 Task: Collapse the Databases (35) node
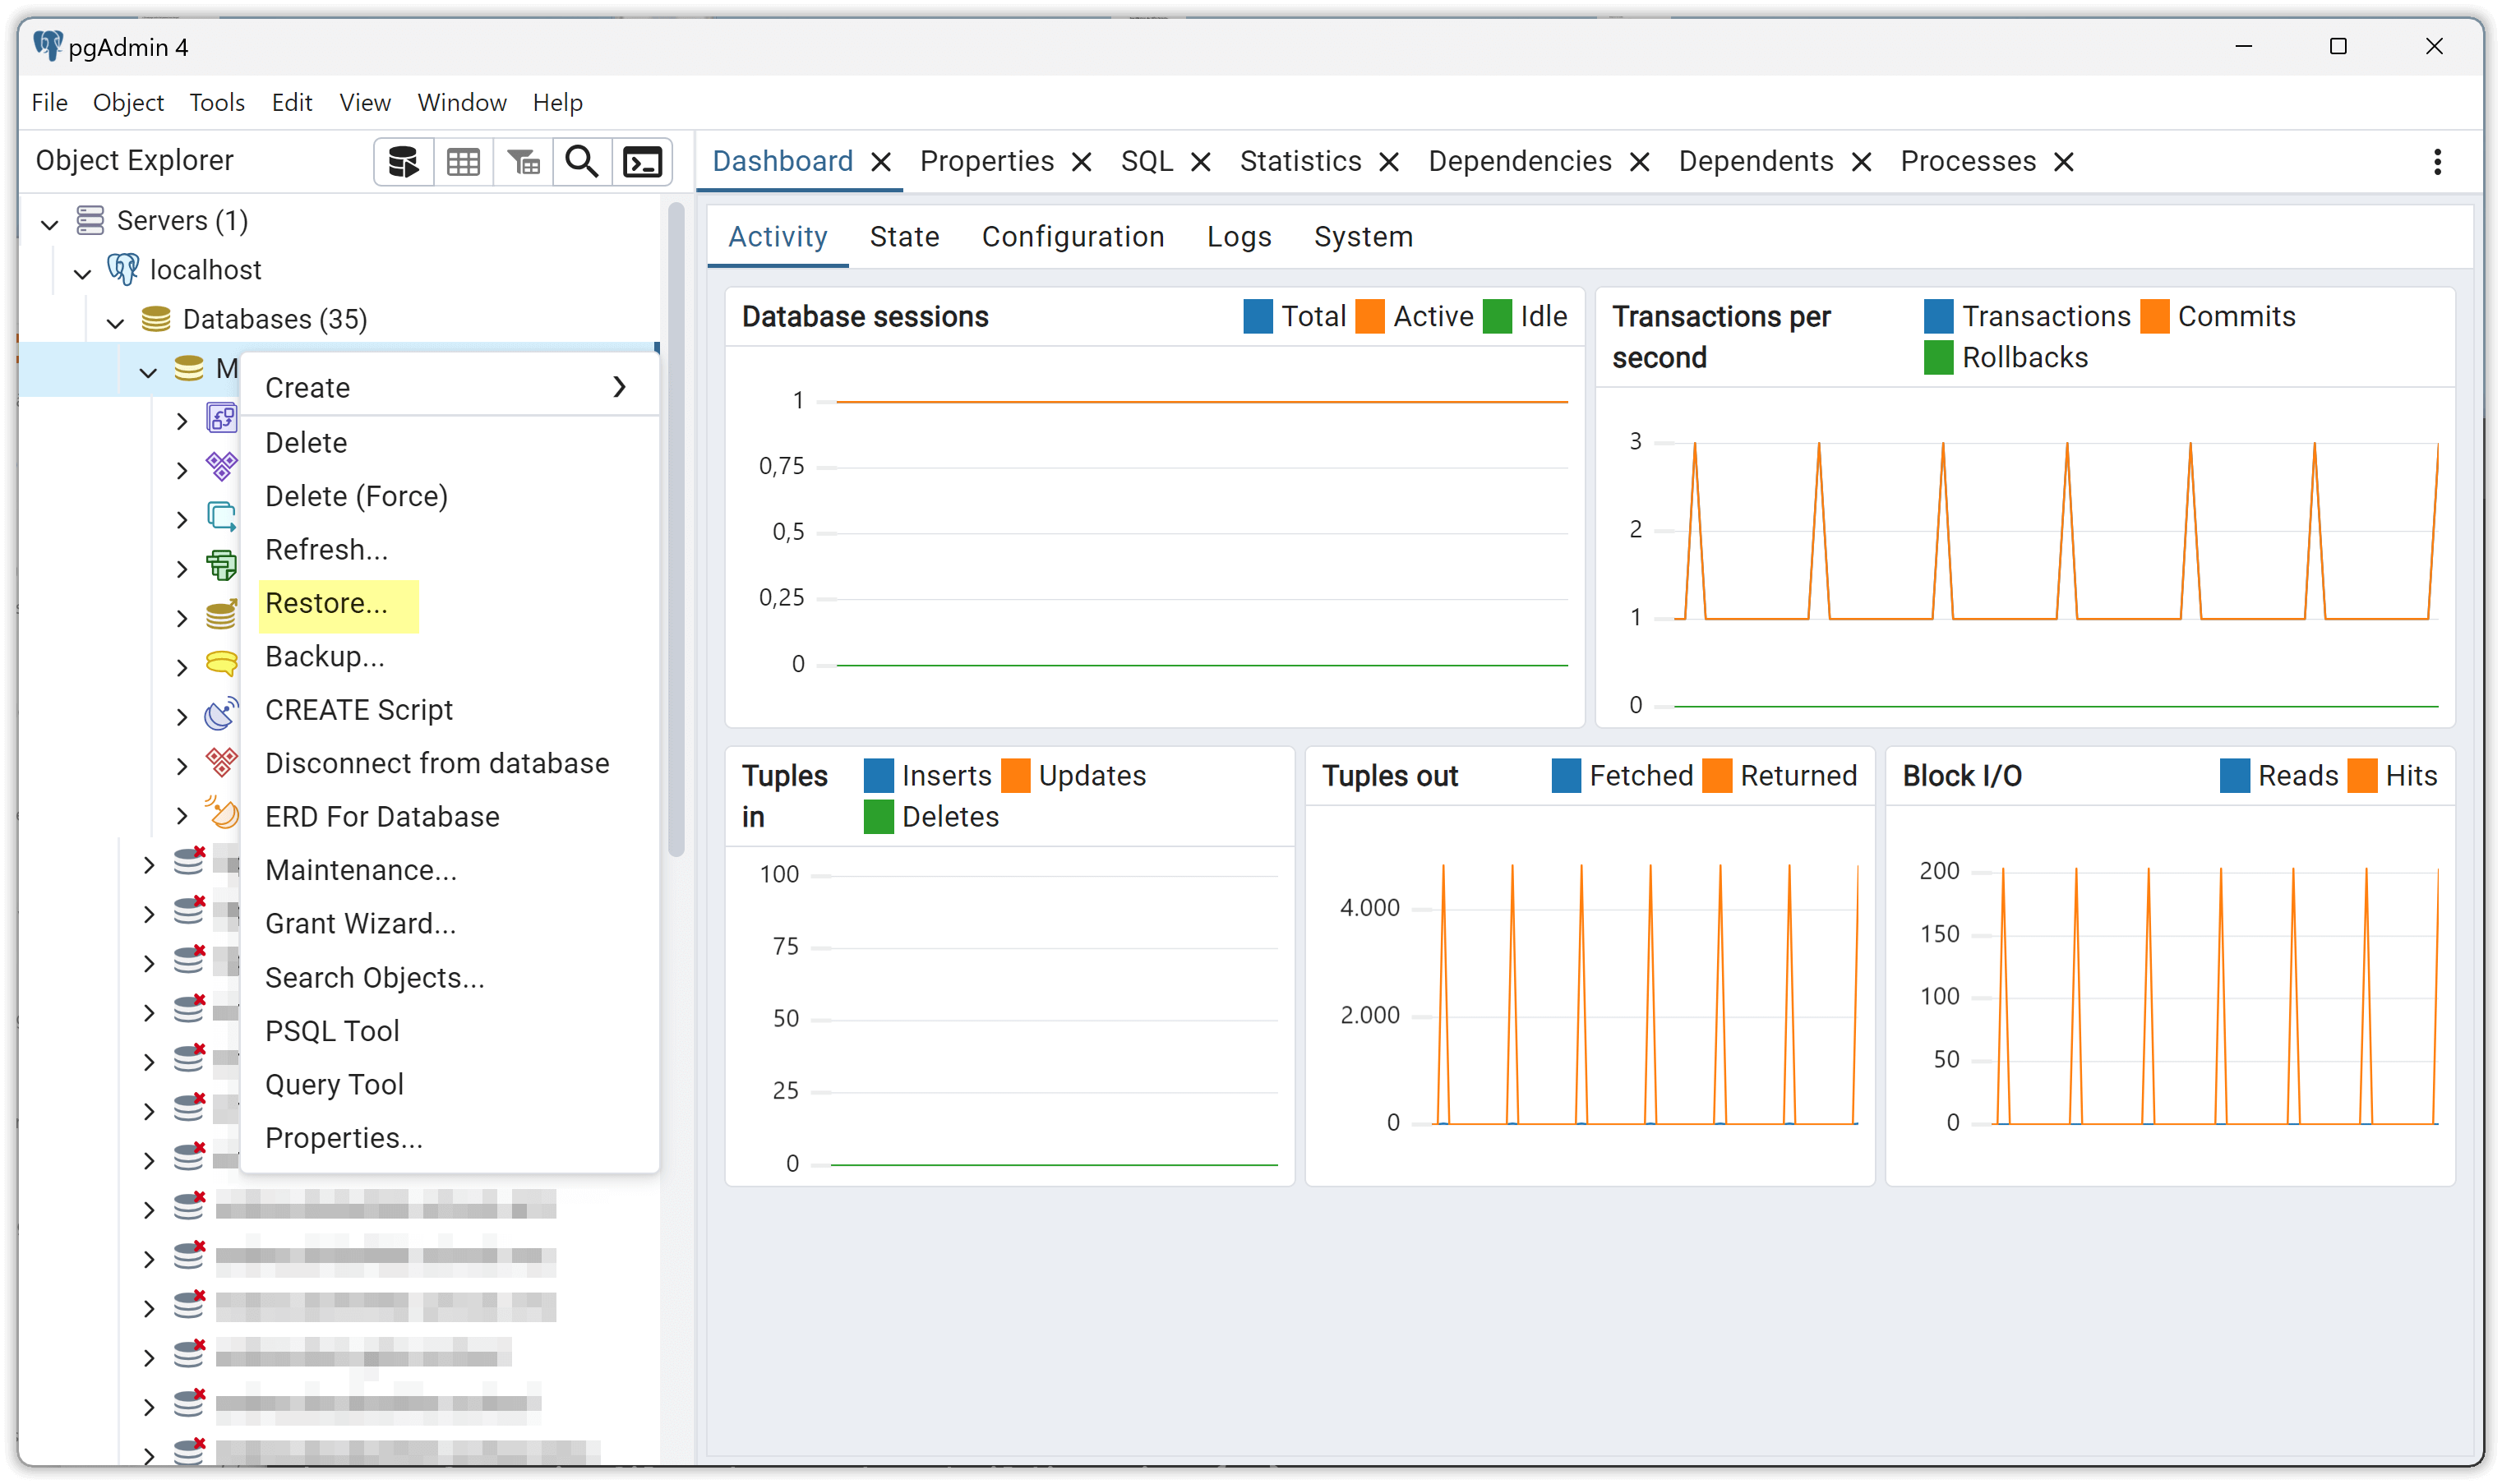pyautogui.click(x=115, y=322)
